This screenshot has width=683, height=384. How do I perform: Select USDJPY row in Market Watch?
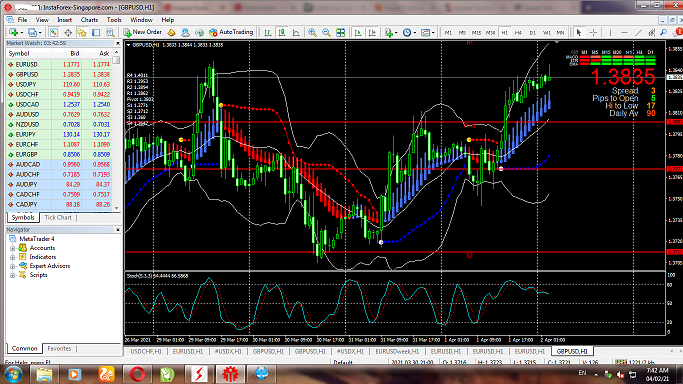click(x=59, y=84)
